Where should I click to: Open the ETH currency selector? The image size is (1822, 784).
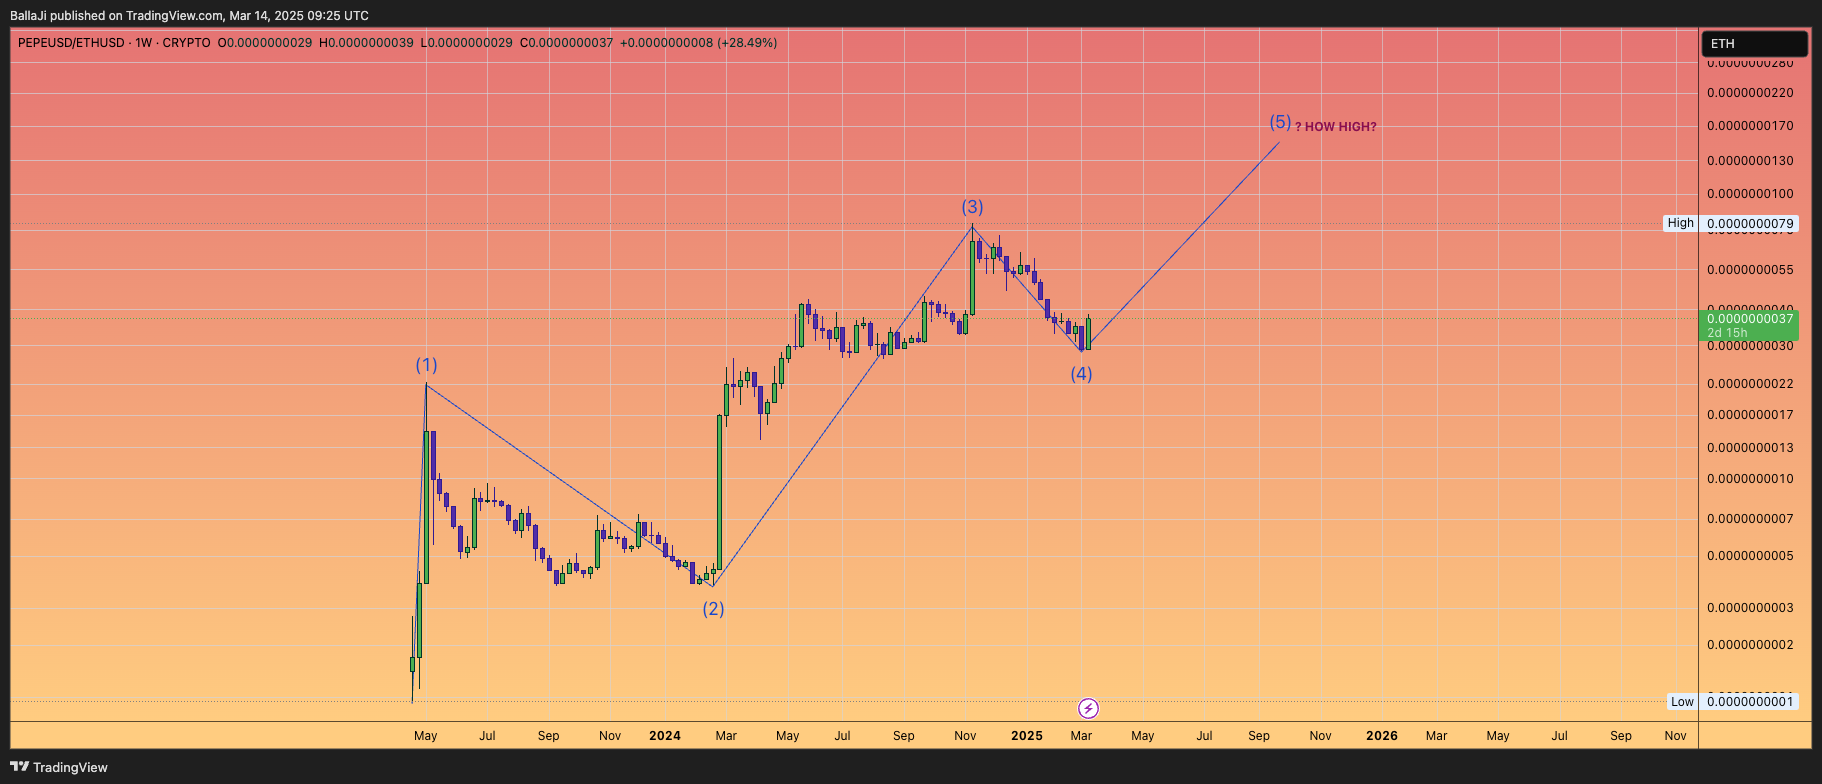(1754, 44)
